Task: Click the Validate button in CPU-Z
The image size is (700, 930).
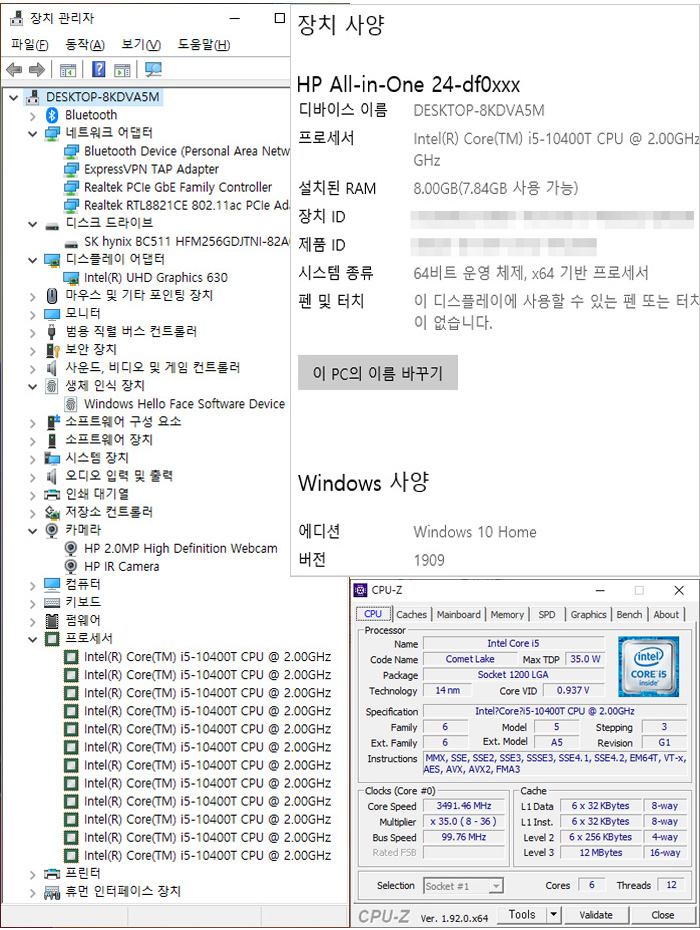Action: 596,914
